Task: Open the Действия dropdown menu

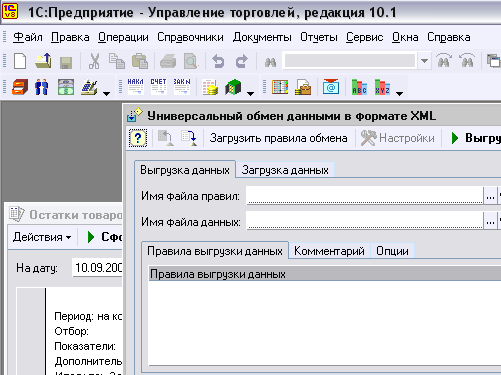Action: (x=42, y=237)
